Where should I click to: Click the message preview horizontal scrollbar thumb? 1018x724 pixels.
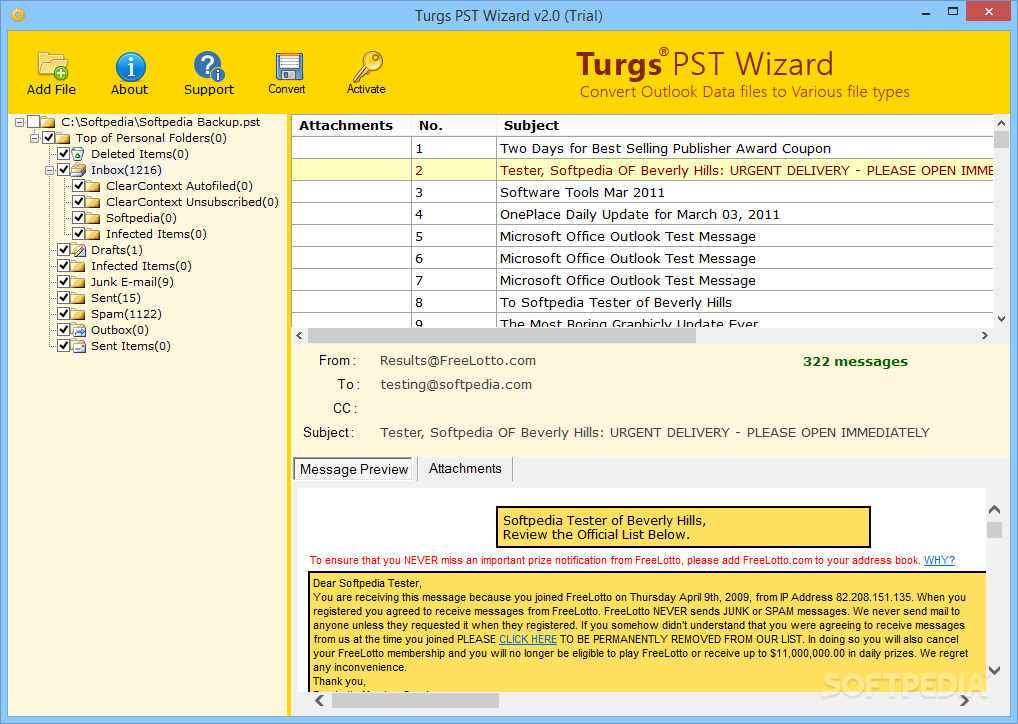tap(416, 701)
